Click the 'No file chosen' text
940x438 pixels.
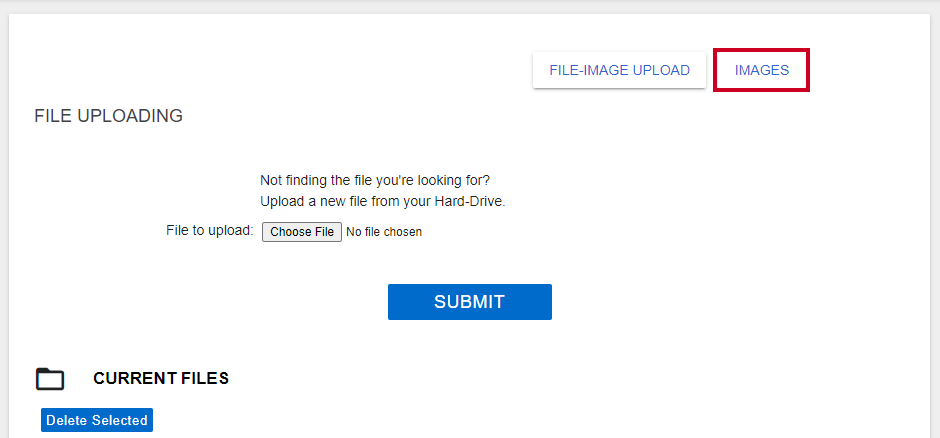(384, 232)
